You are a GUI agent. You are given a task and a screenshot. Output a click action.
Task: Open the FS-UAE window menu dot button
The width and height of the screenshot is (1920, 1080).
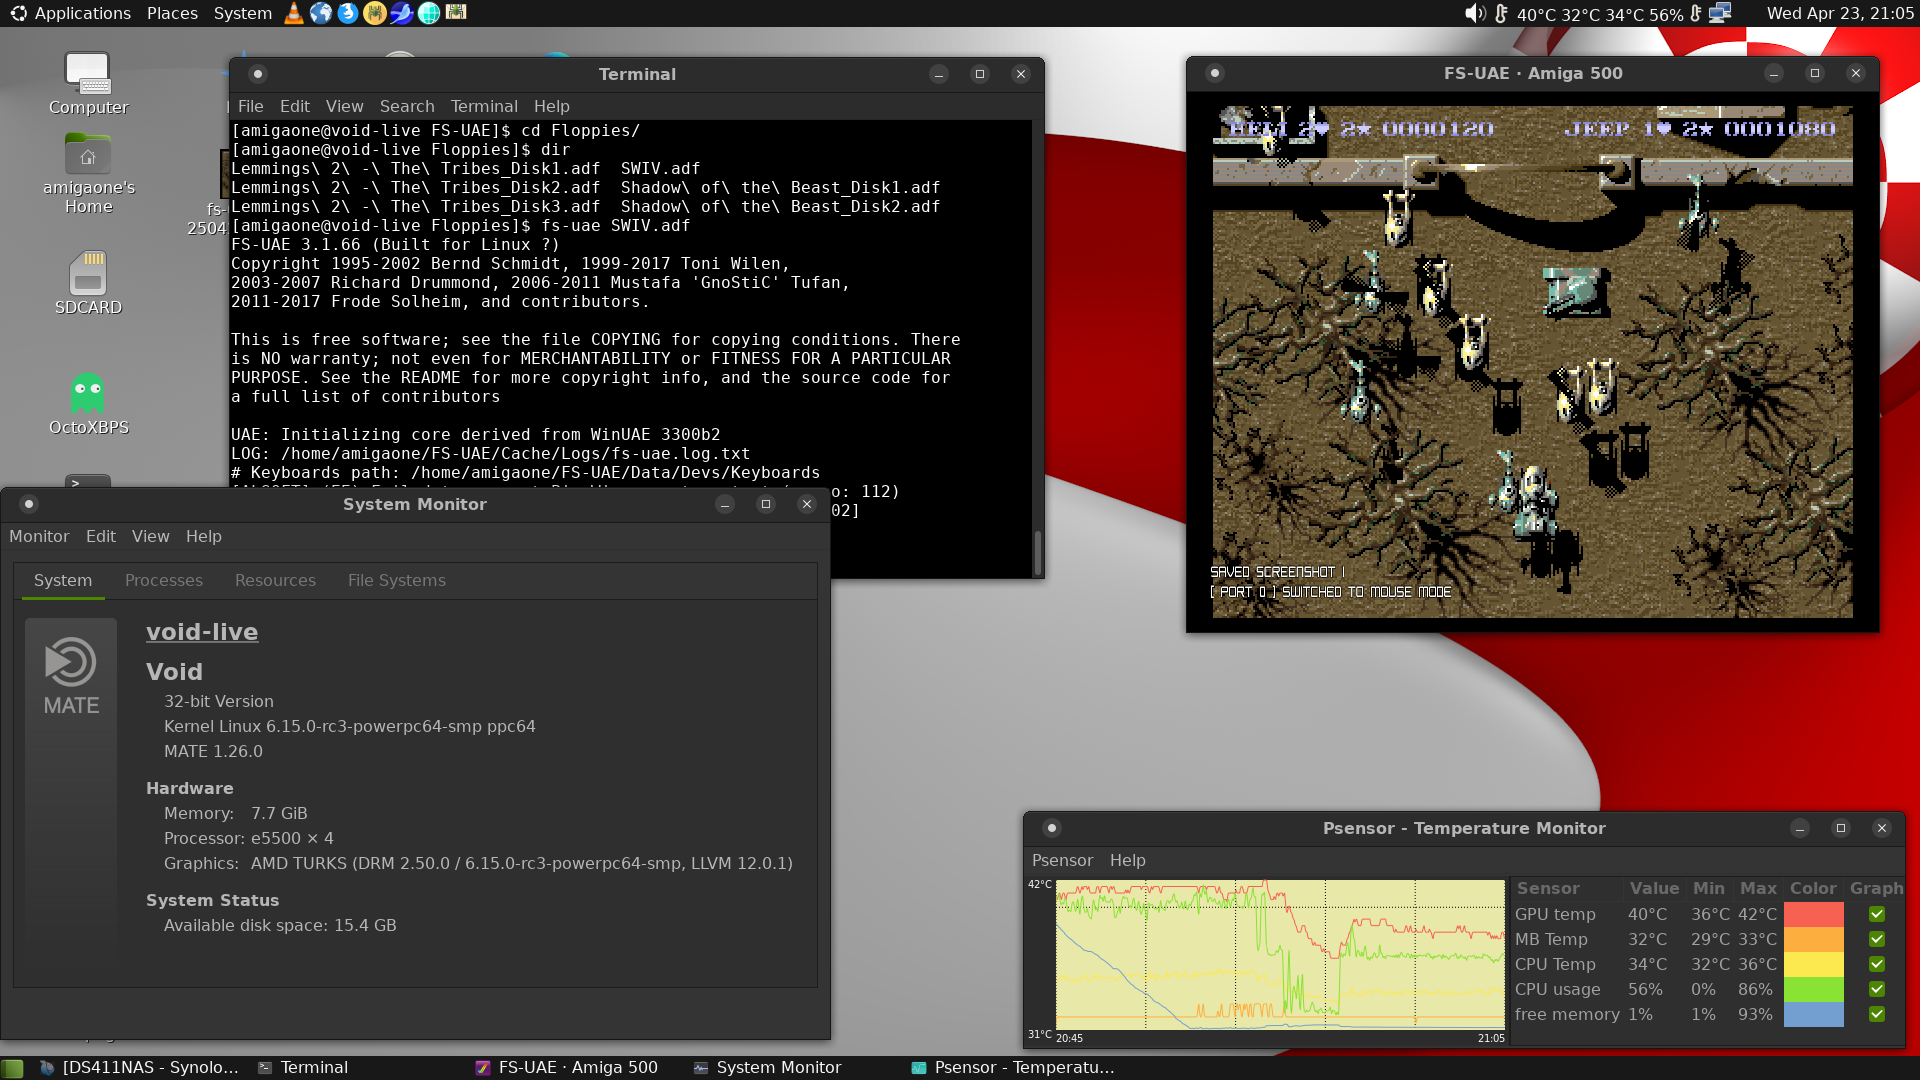[x=1215, y=73]
